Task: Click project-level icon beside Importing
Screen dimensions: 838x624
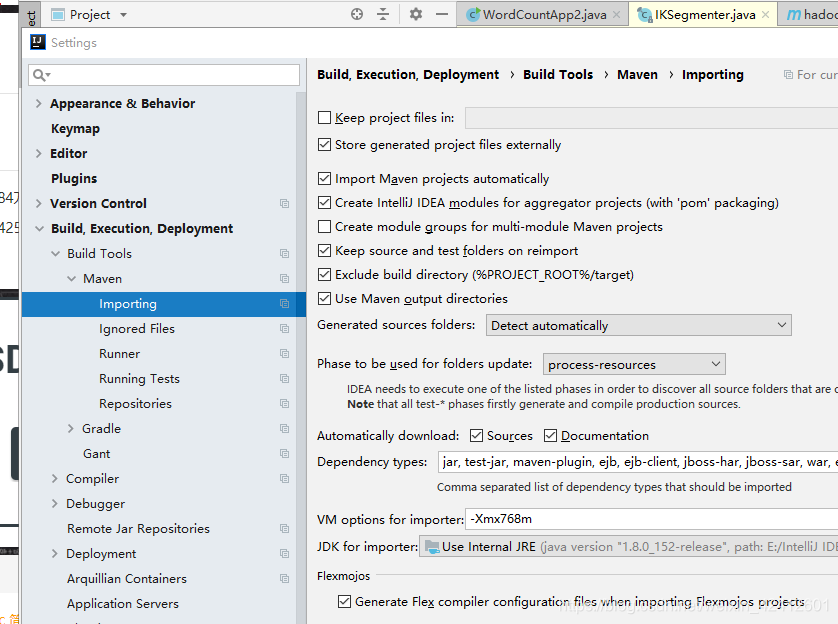Action: tap(284, 304)
